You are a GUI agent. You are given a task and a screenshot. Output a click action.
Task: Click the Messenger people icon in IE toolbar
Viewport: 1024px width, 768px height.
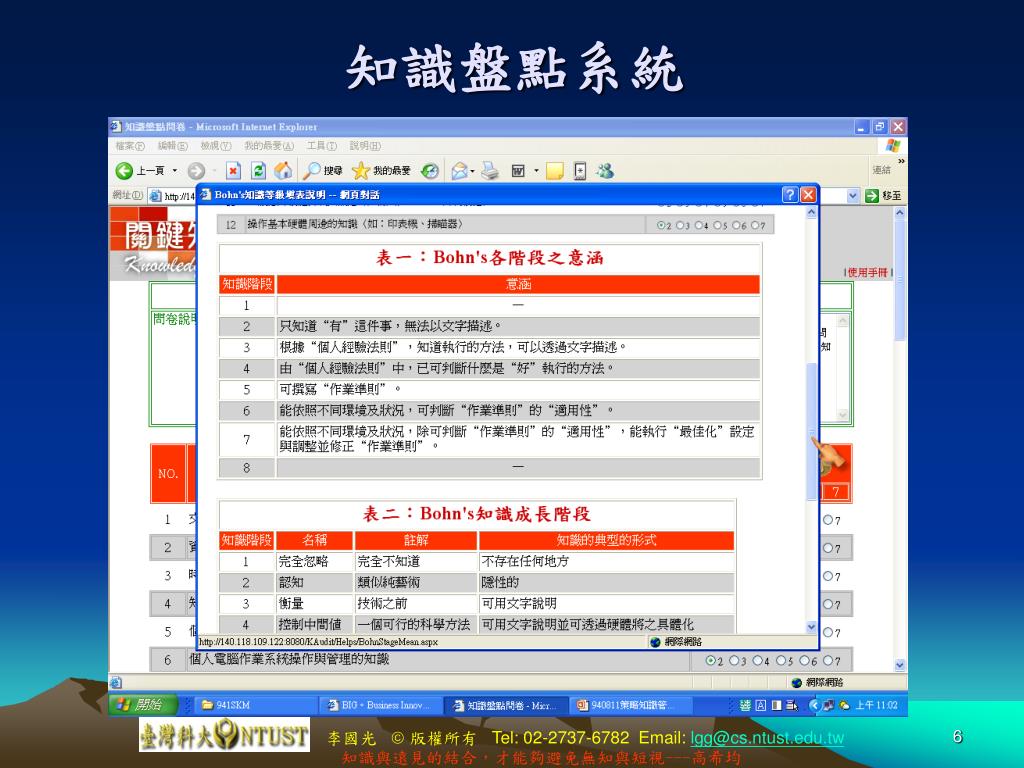tap(605, 171)
